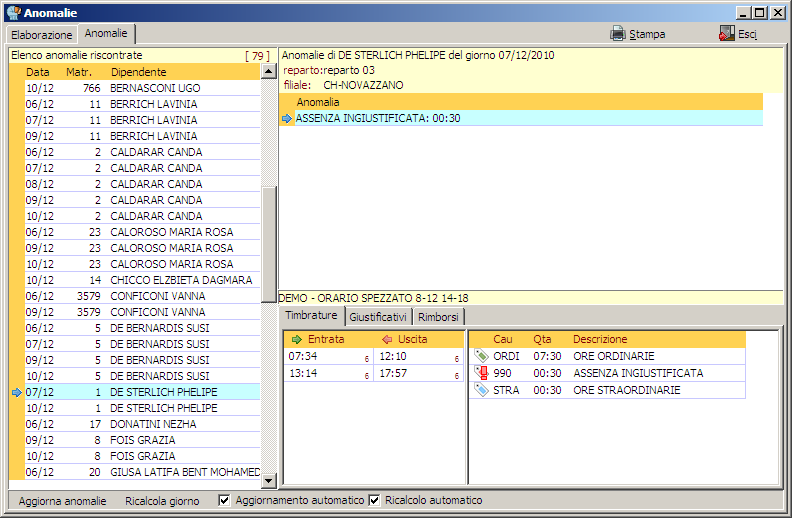Select row 09/12 CONFICONI VANNA
The image size is (792, 518).
point(142,312)
